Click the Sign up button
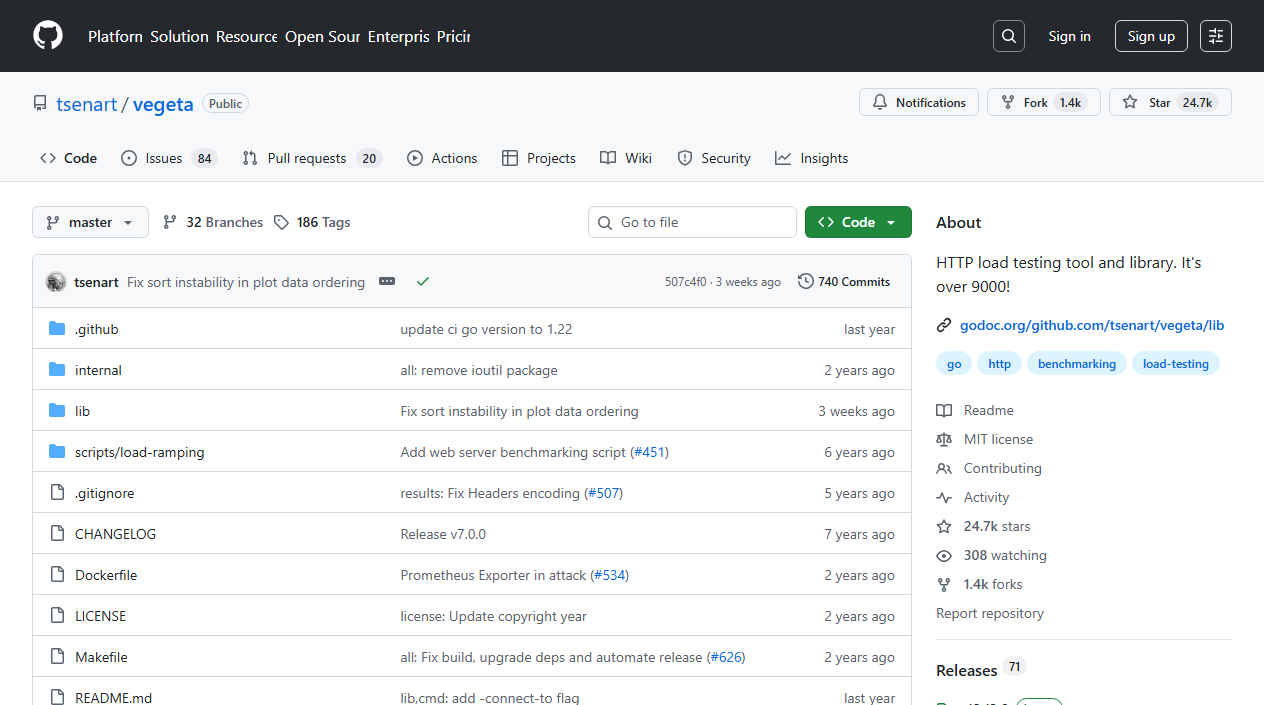The width and height of the screenshot is (1264, 705). click(x=1151, y=36)
